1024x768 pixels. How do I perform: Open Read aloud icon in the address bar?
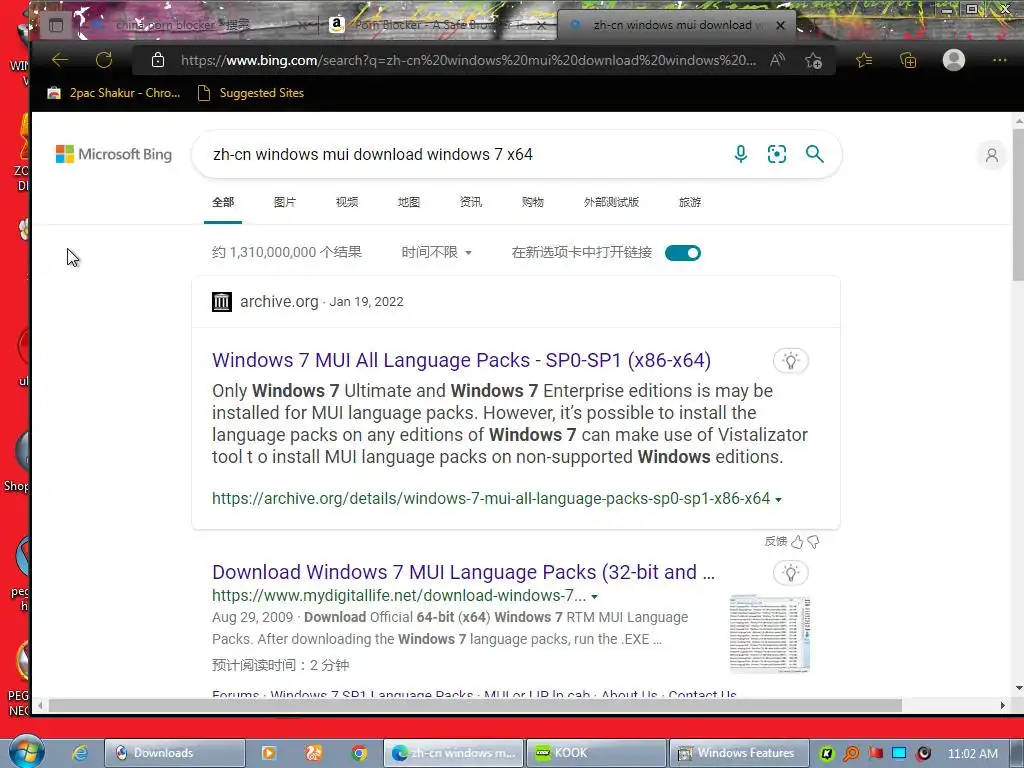pyautogui.click(x=776, y=60)
